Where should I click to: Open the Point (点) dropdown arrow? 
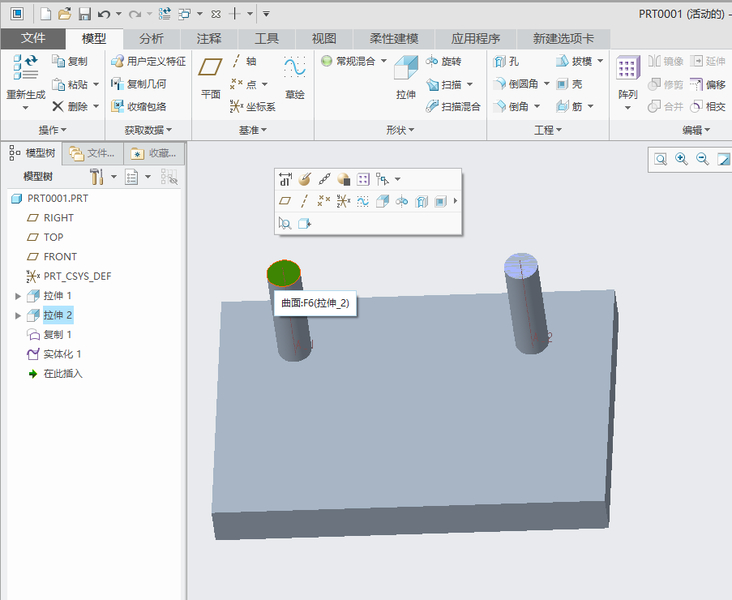point(265,85)
